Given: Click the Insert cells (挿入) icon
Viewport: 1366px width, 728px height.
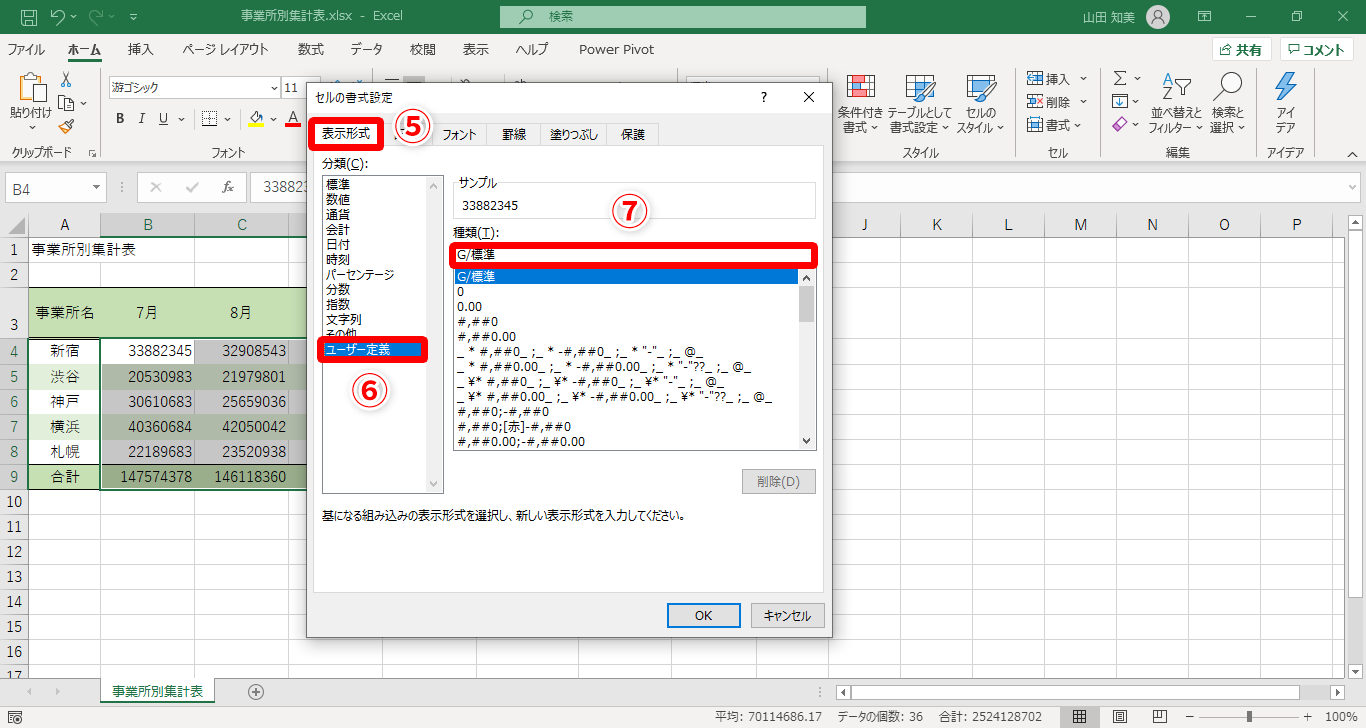Looking at the screenshot, I should coord(1033,78).
